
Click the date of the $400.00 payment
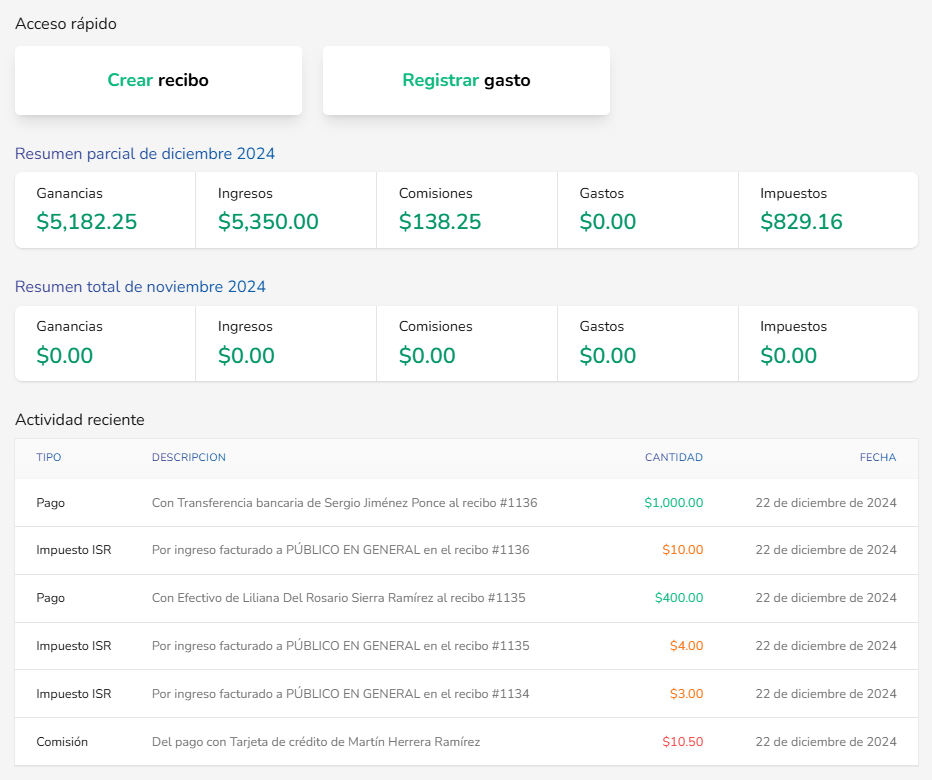(x=826, y=598)
